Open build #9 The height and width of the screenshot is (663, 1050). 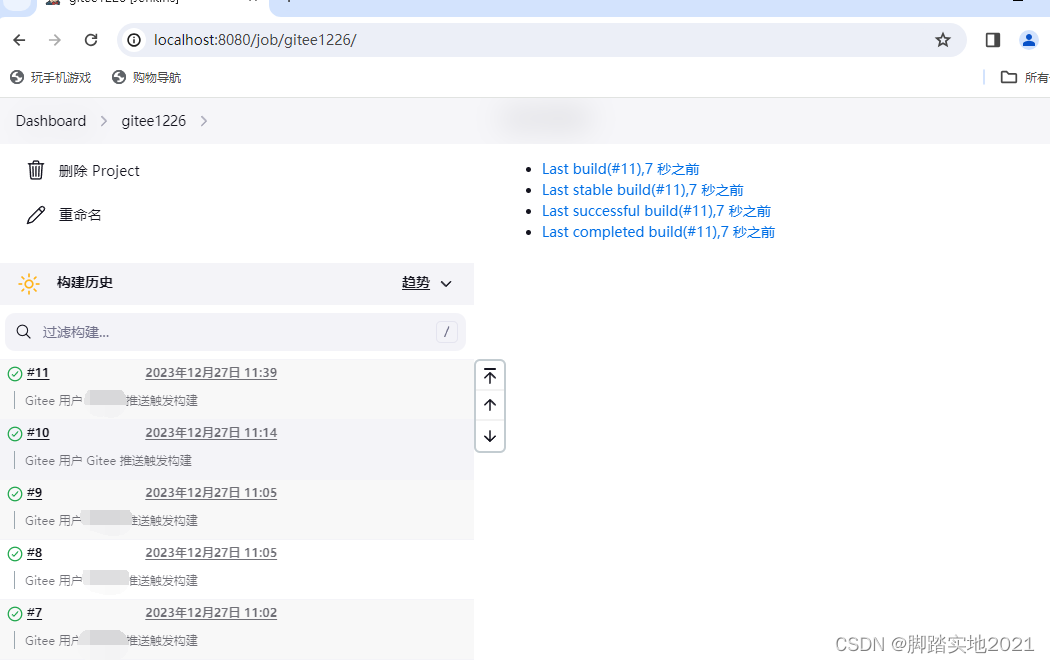[34, 493]
